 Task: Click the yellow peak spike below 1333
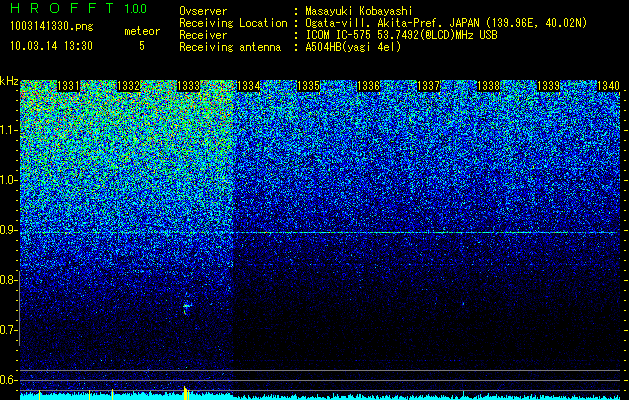(186, 393)
